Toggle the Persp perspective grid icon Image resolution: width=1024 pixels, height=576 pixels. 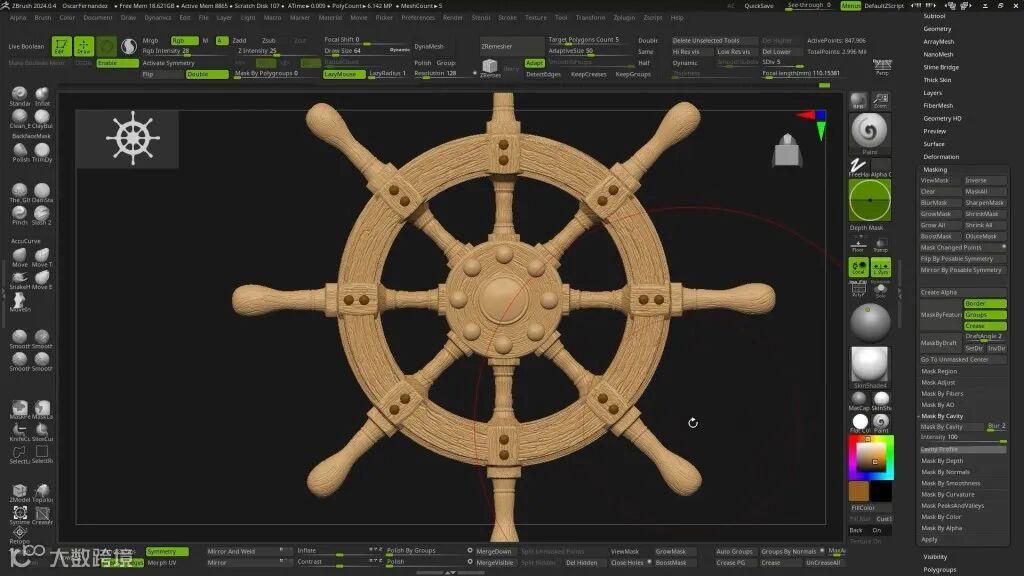882,66
